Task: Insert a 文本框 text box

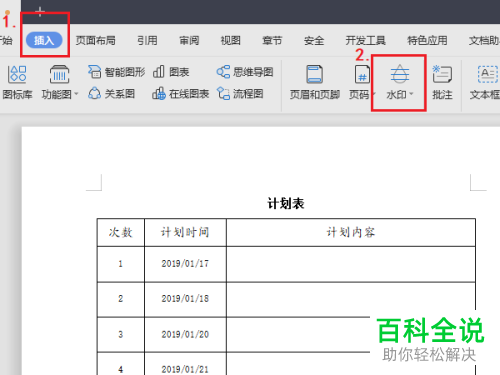Action: point(485,83)
